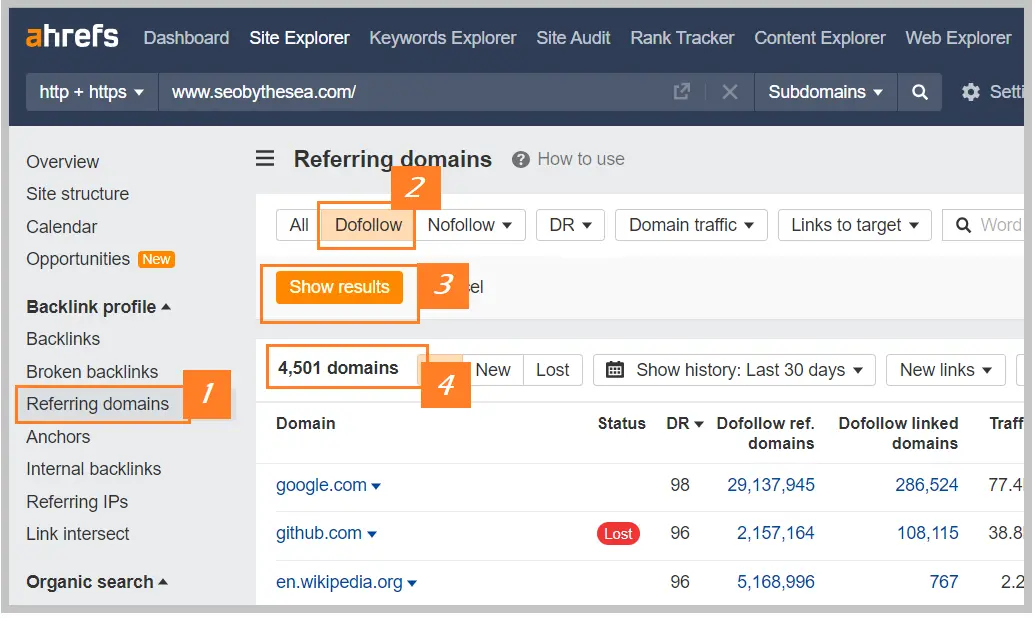Expand github.com domain dropdown arrow
Viewport: 1035px width, 618px height.
click(x=372, y=534)
